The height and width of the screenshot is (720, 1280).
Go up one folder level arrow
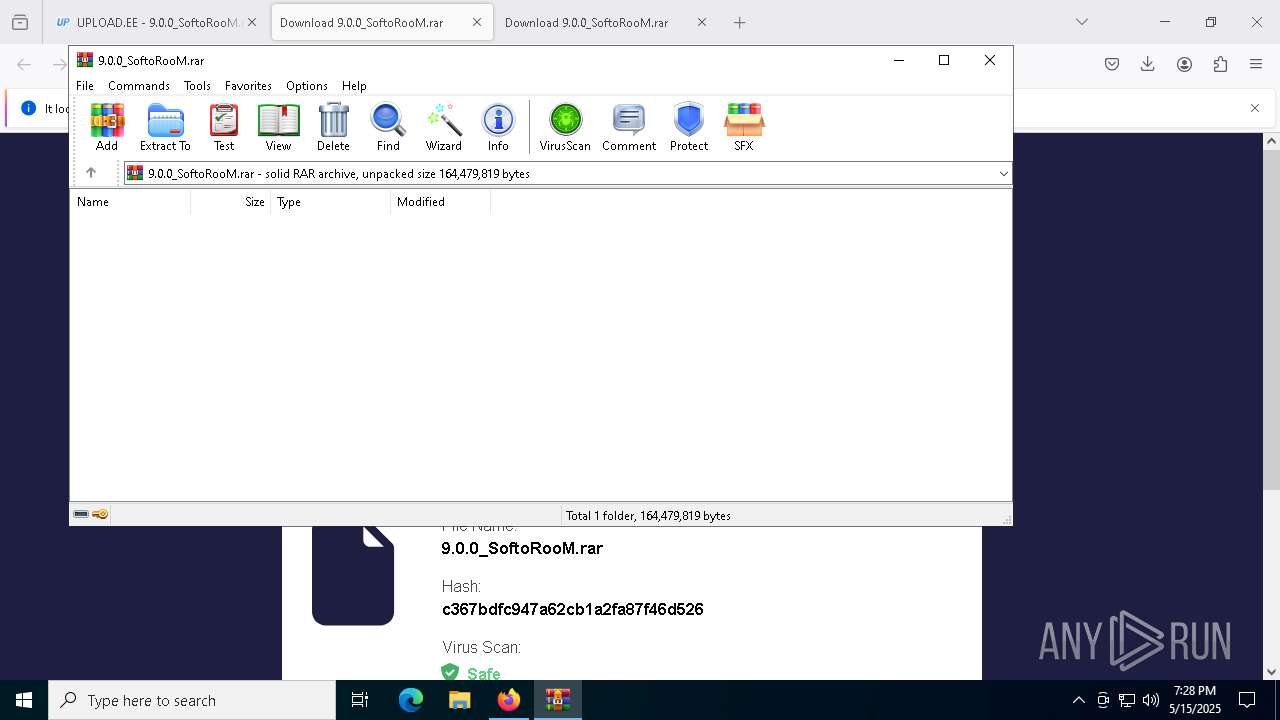coord(90,173)
